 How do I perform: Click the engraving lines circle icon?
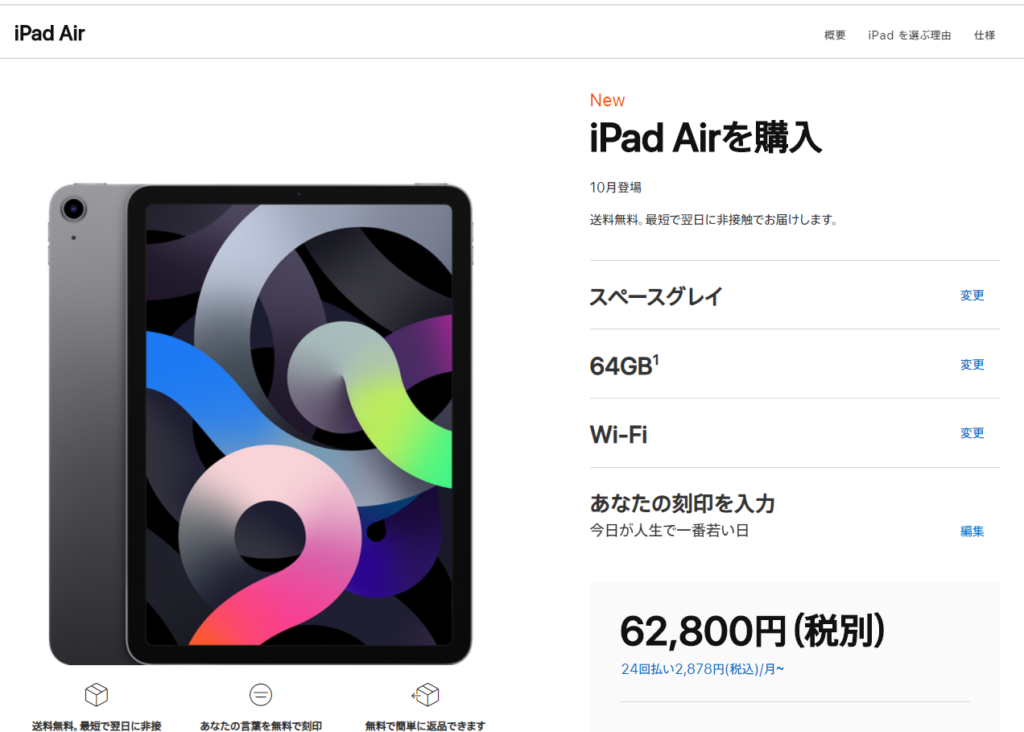[261, 694]
